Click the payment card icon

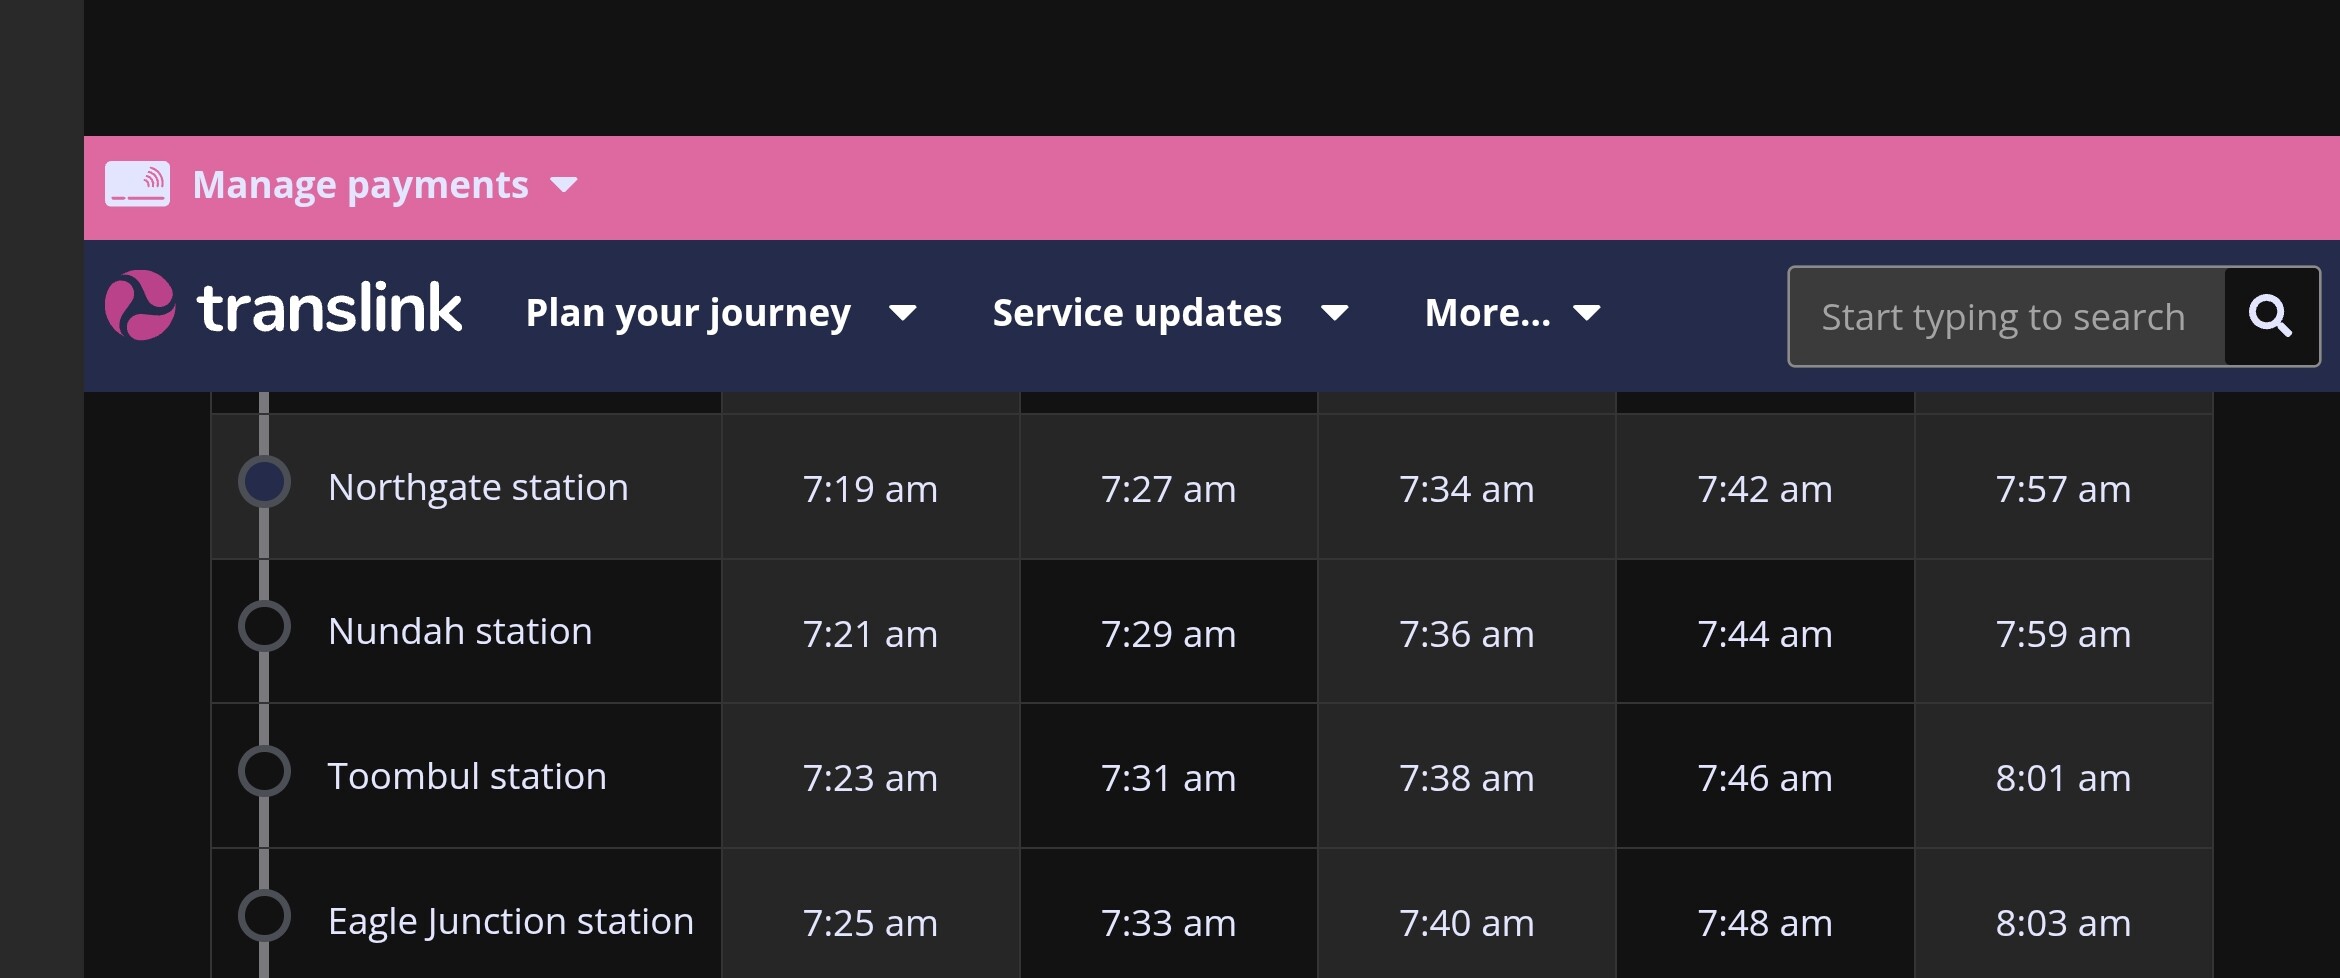(x=137, y=185)
